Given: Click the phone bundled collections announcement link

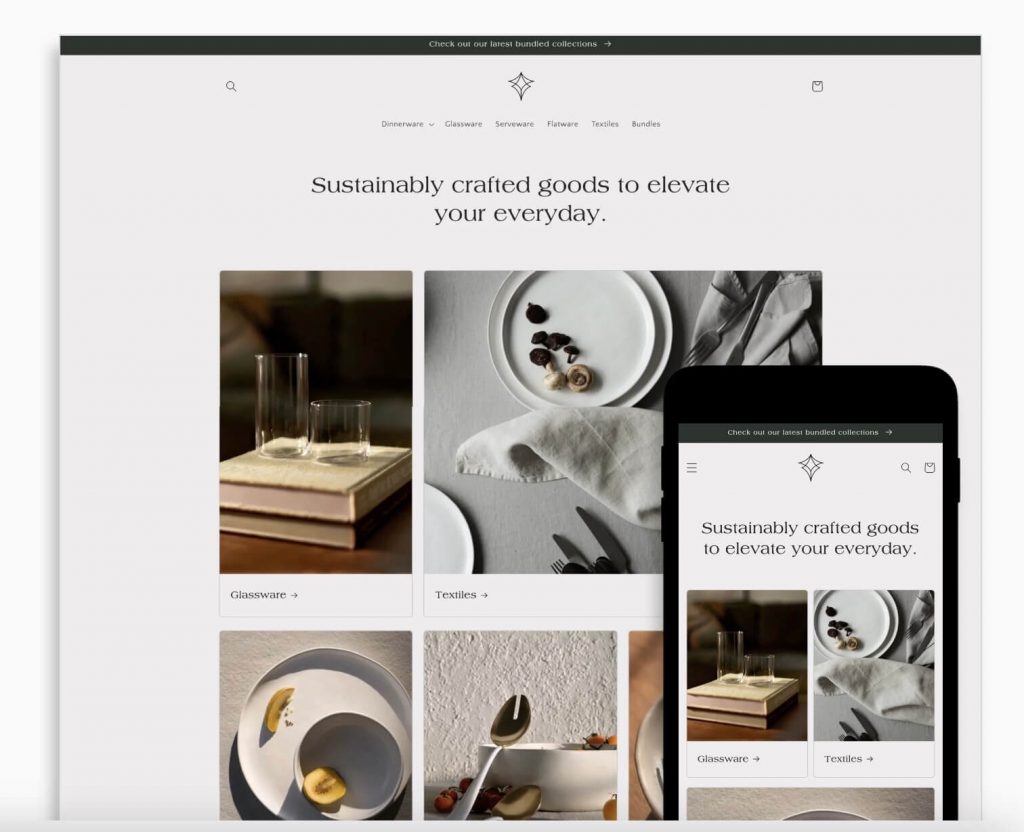Looking at the screenshot, I should (x=810, y=432).
